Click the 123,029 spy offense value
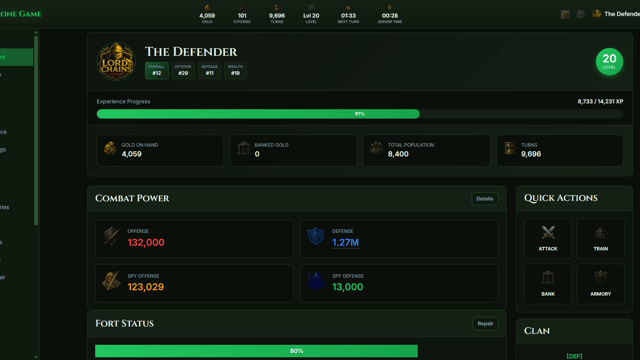Image resolution: width=640 pixels, height=360 pixels. click(x=146, y=287)
